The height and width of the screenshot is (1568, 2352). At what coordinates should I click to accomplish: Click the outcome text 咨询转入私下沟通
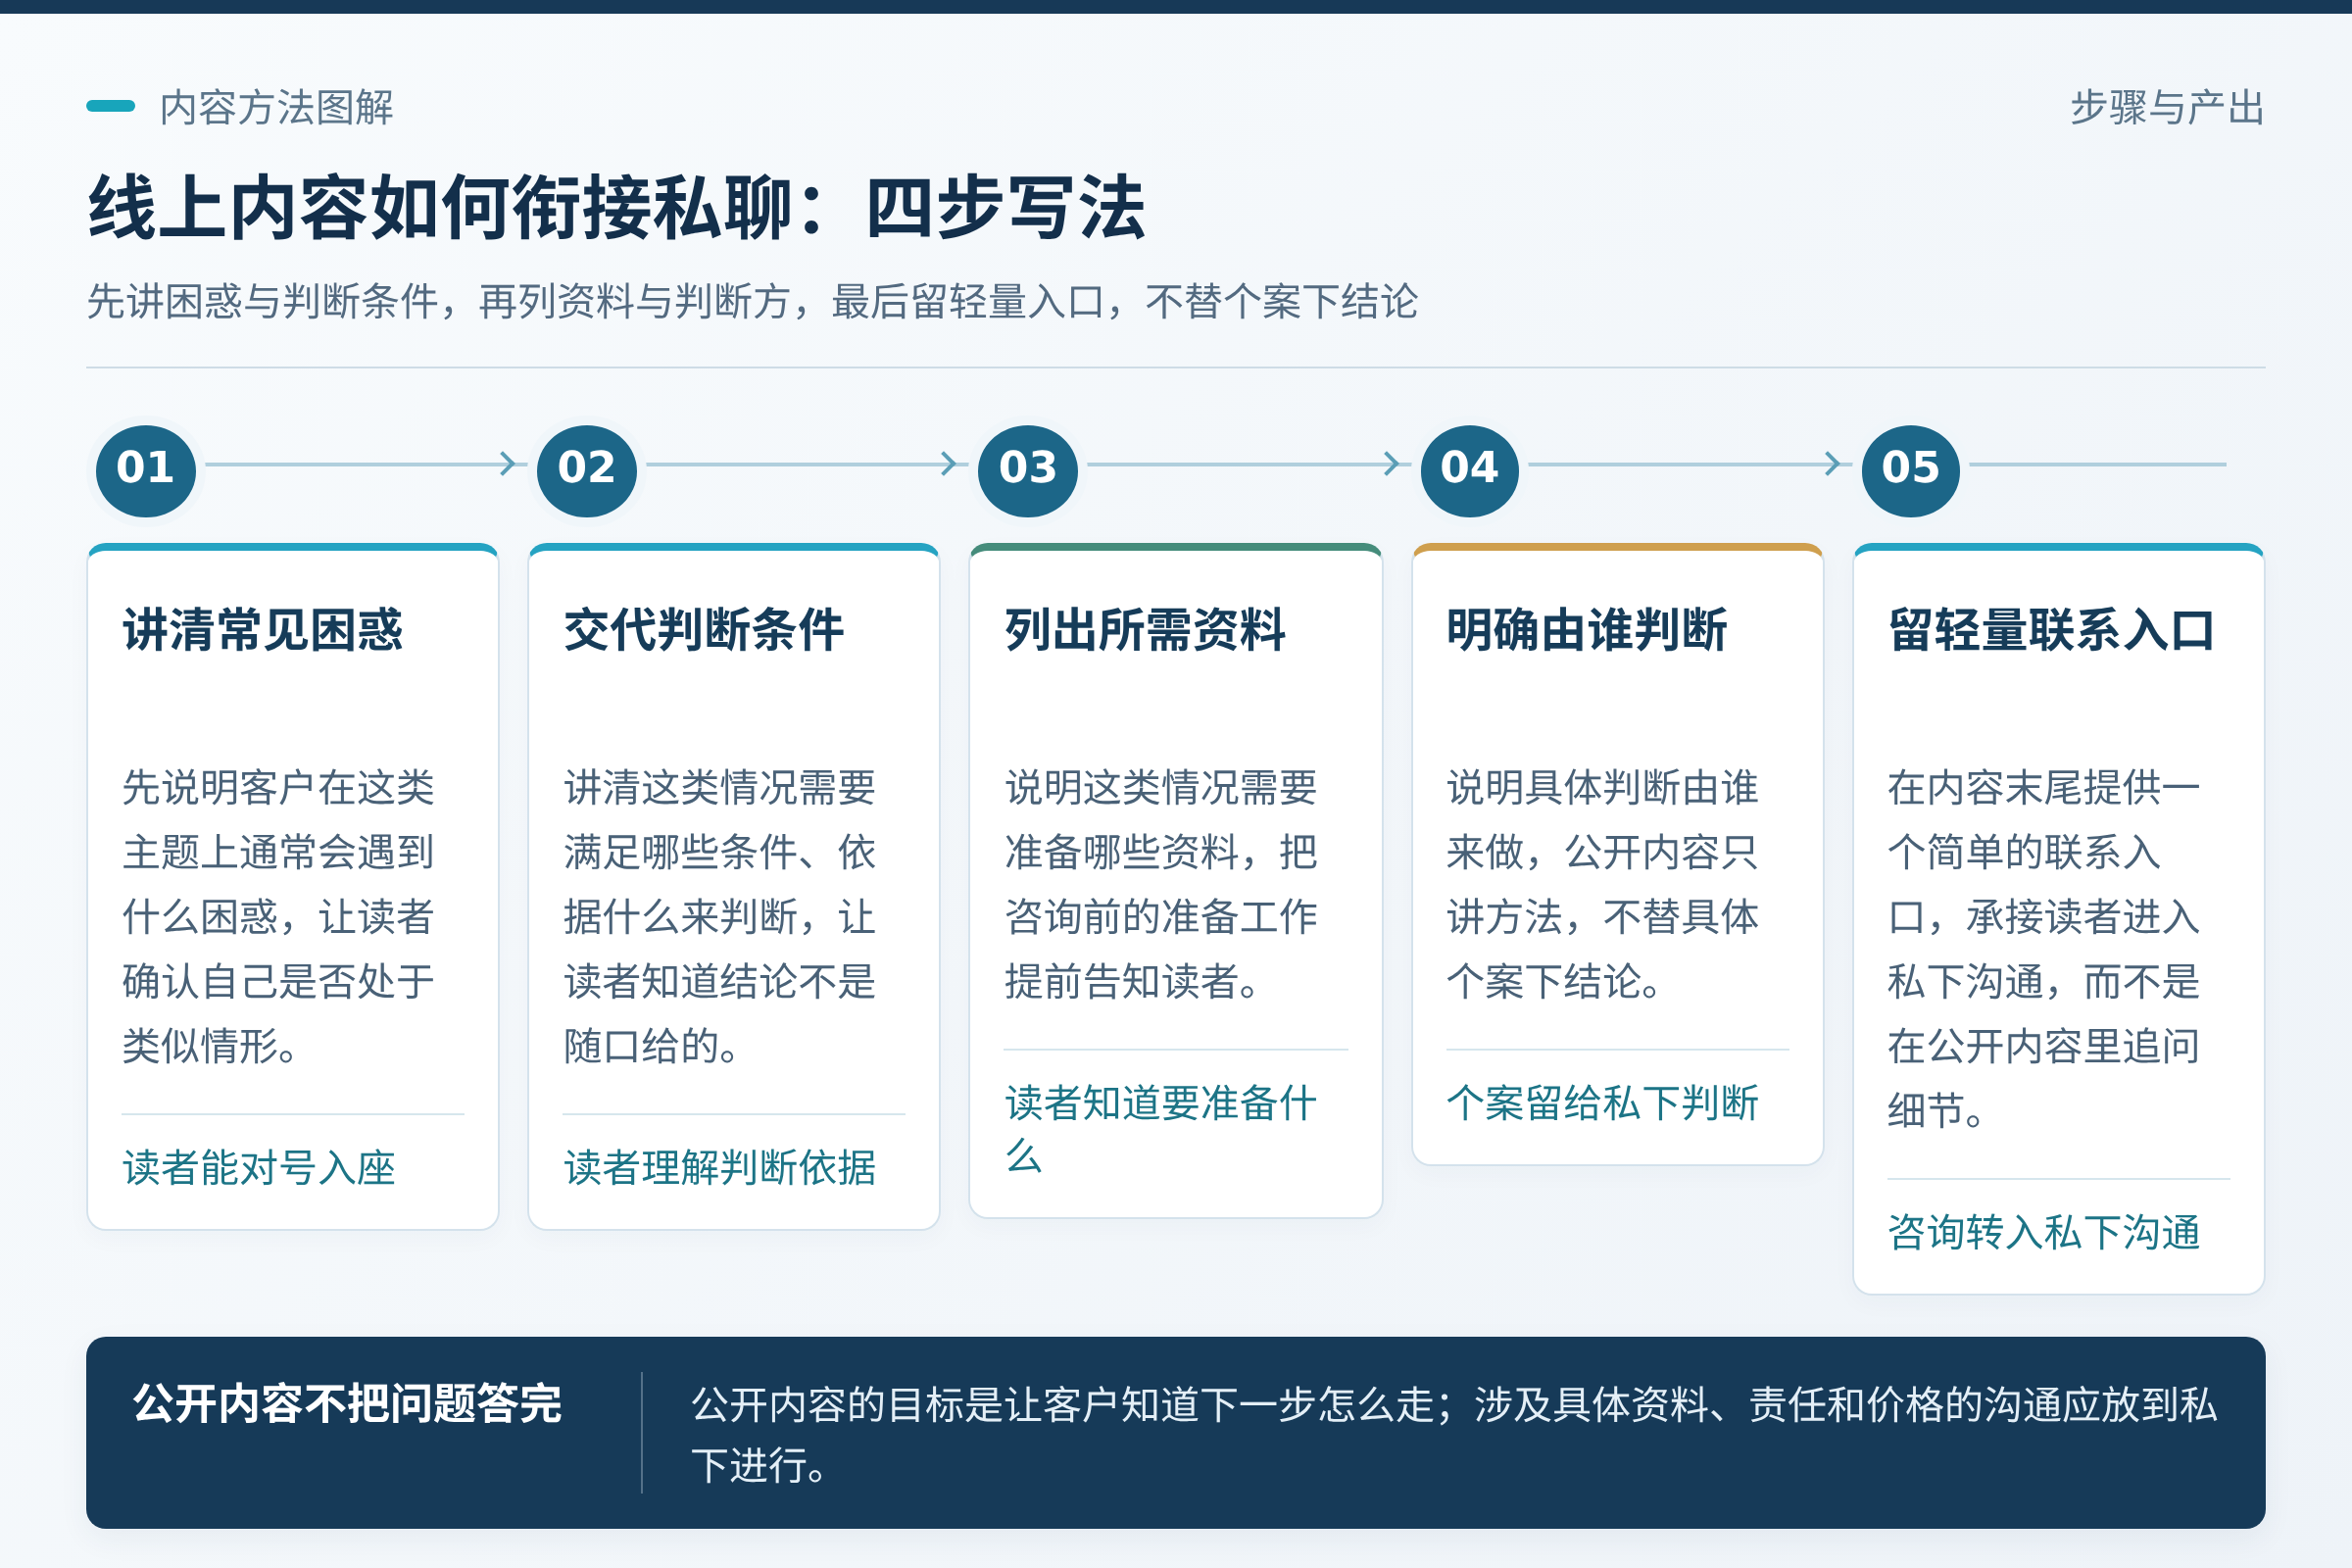[x=2044, y=1232]
